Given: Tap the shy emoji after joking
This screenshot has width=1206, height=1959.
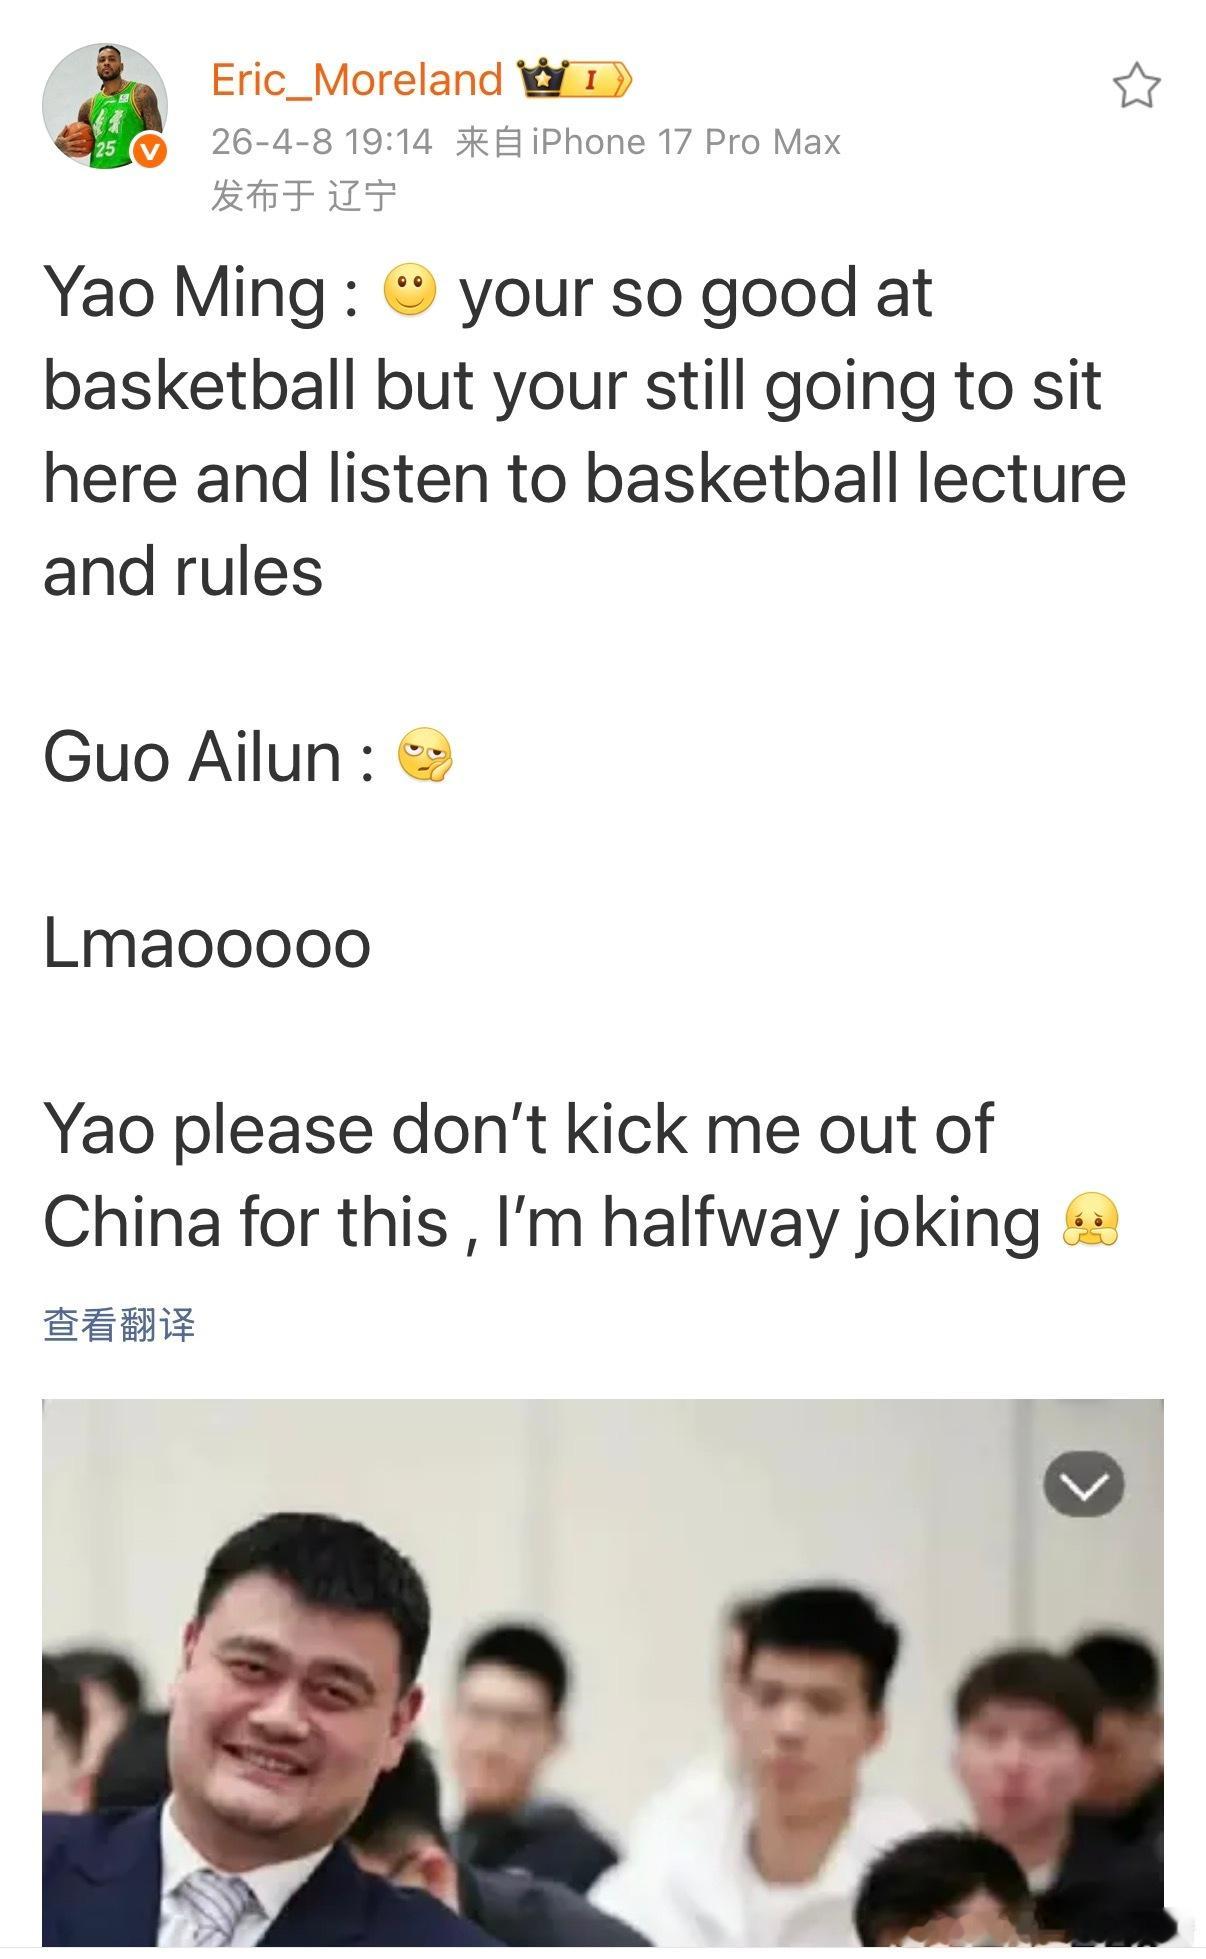Looking at the screenshot, I should tap(1091, 1220).
